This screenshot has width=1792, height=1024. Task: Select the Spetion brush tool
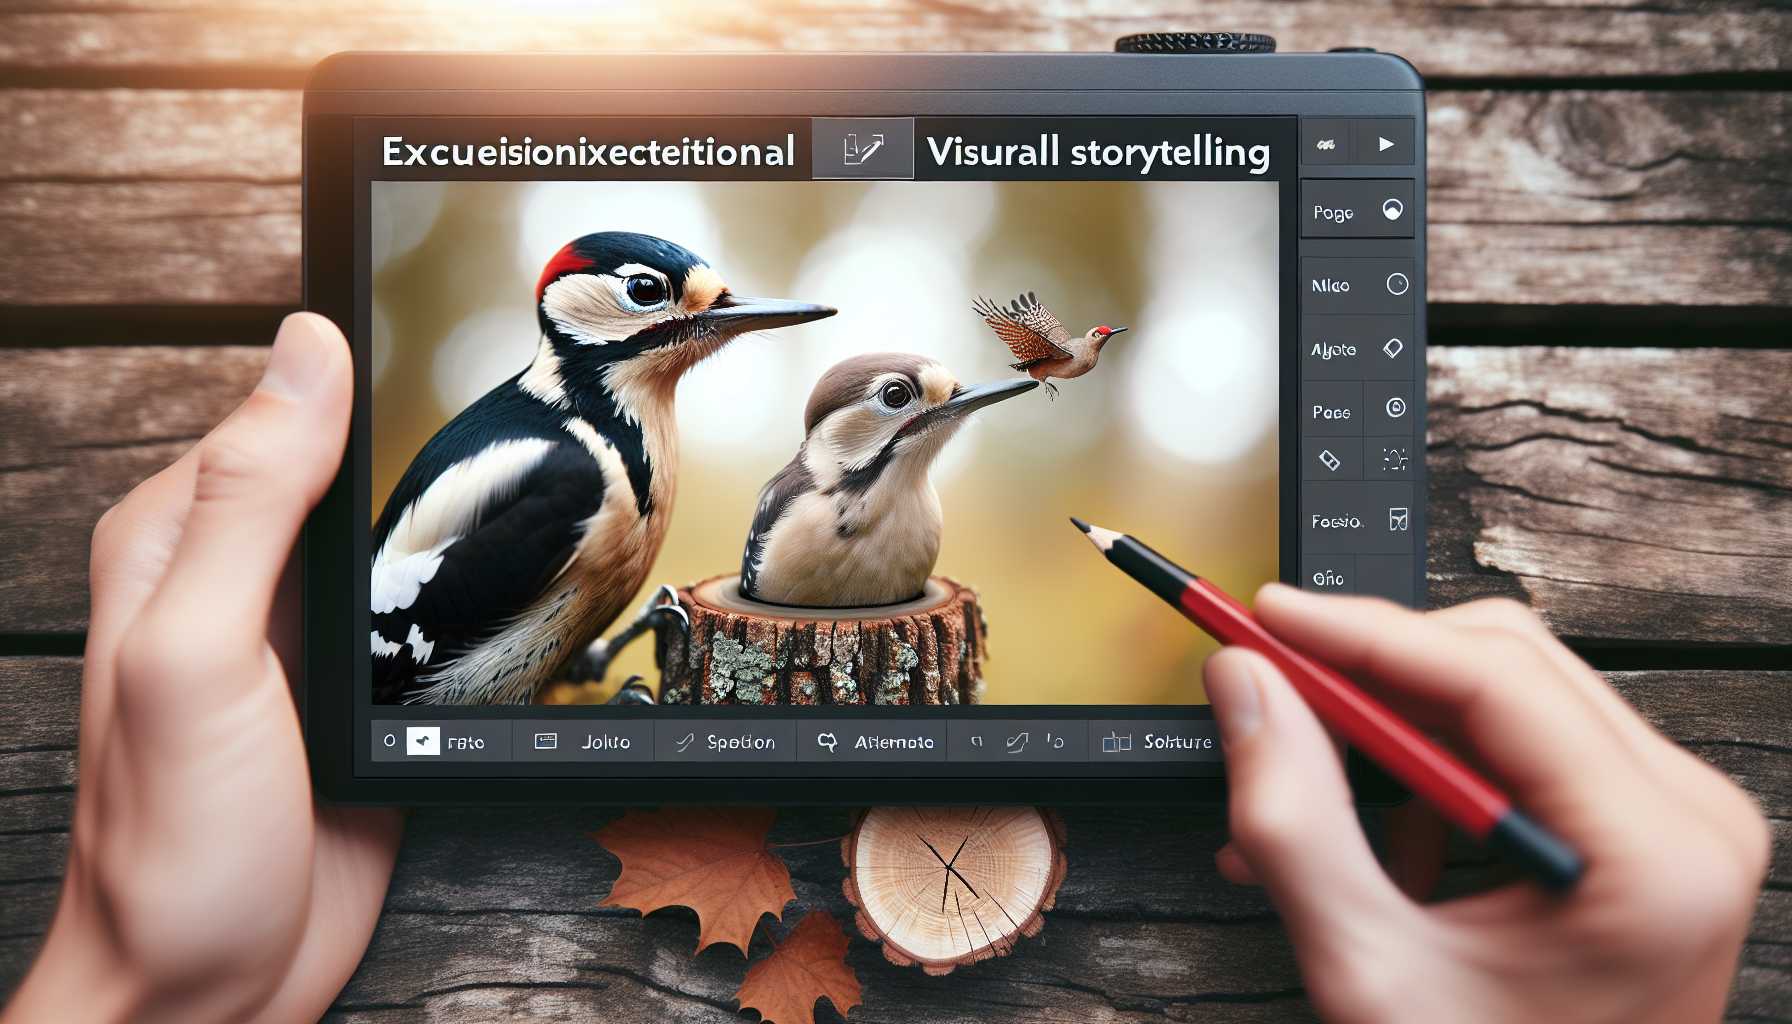pos(740,742)
